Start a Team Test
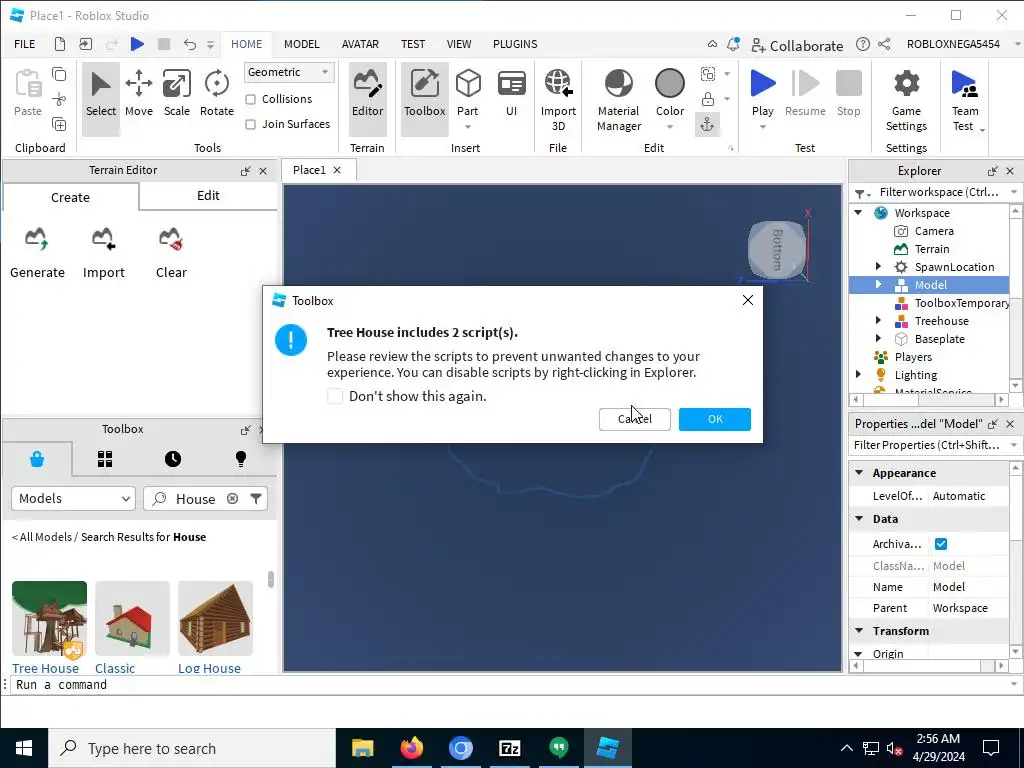The height and width of the screenshot is (768, 1024). pos(965,99)
